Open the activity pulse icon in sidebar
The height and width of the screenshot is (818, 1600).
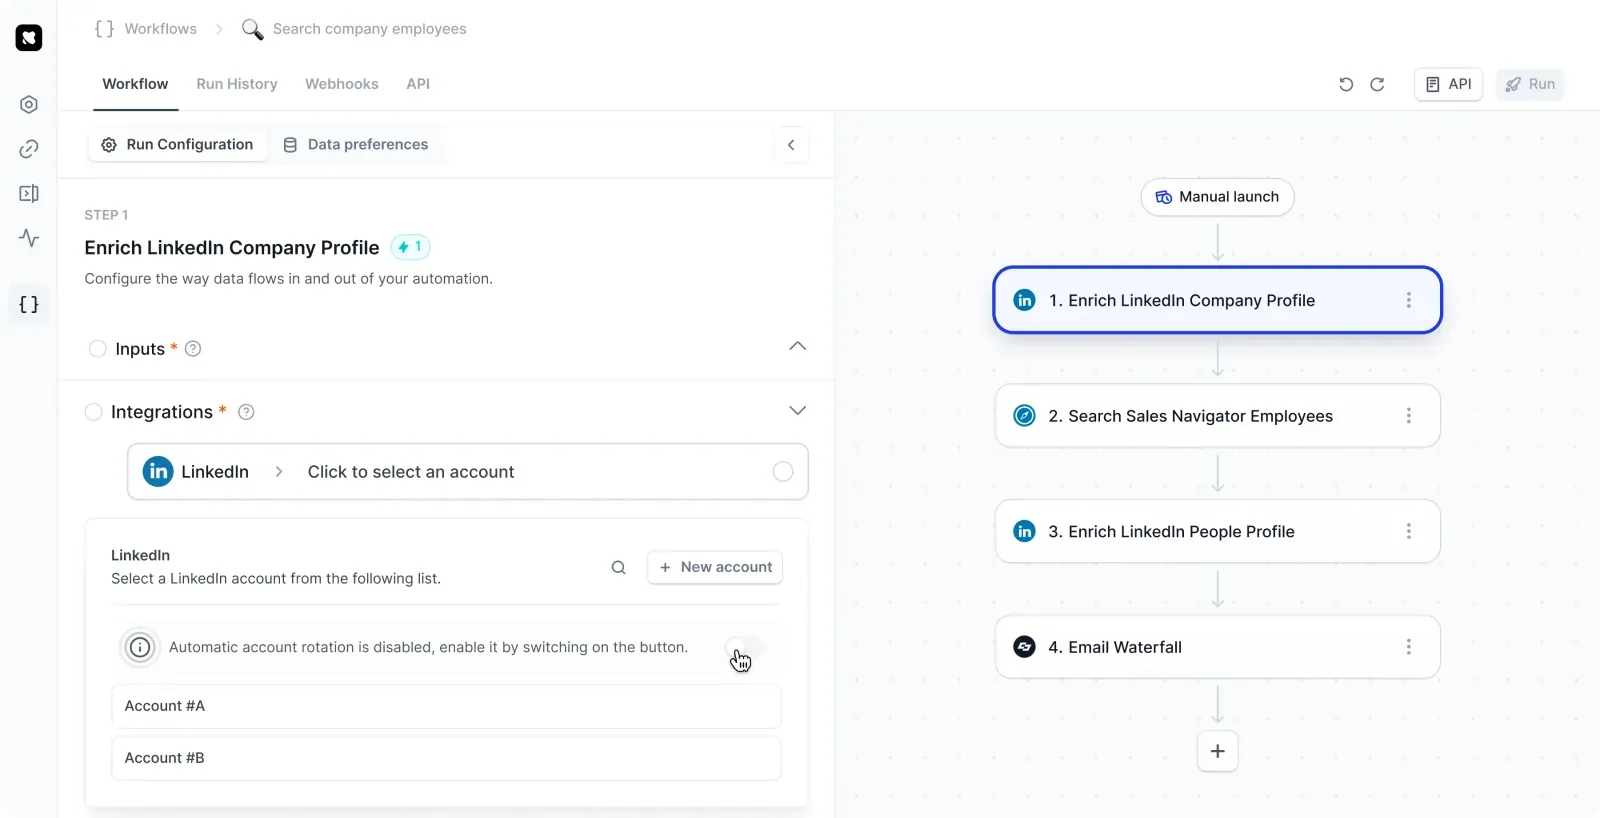point(29,238)
